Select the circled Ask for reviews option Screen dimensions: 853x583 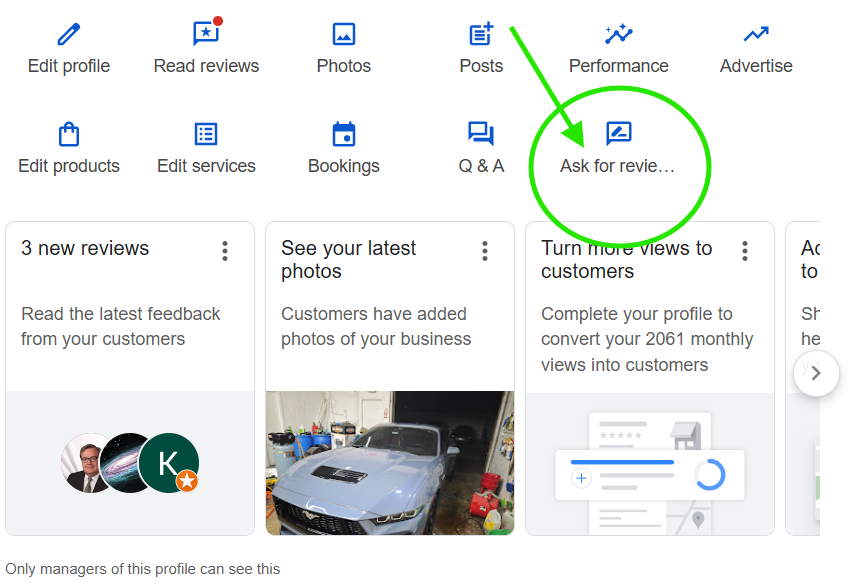(619, 145)
